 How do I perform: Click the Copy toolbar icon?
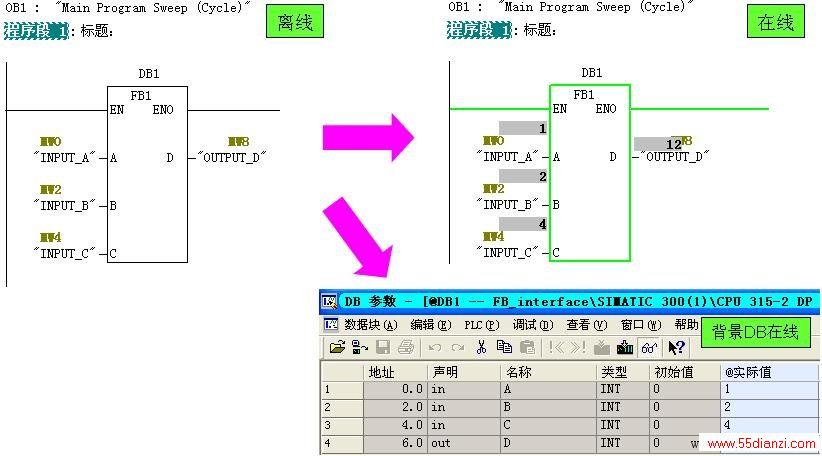point(504,347)
